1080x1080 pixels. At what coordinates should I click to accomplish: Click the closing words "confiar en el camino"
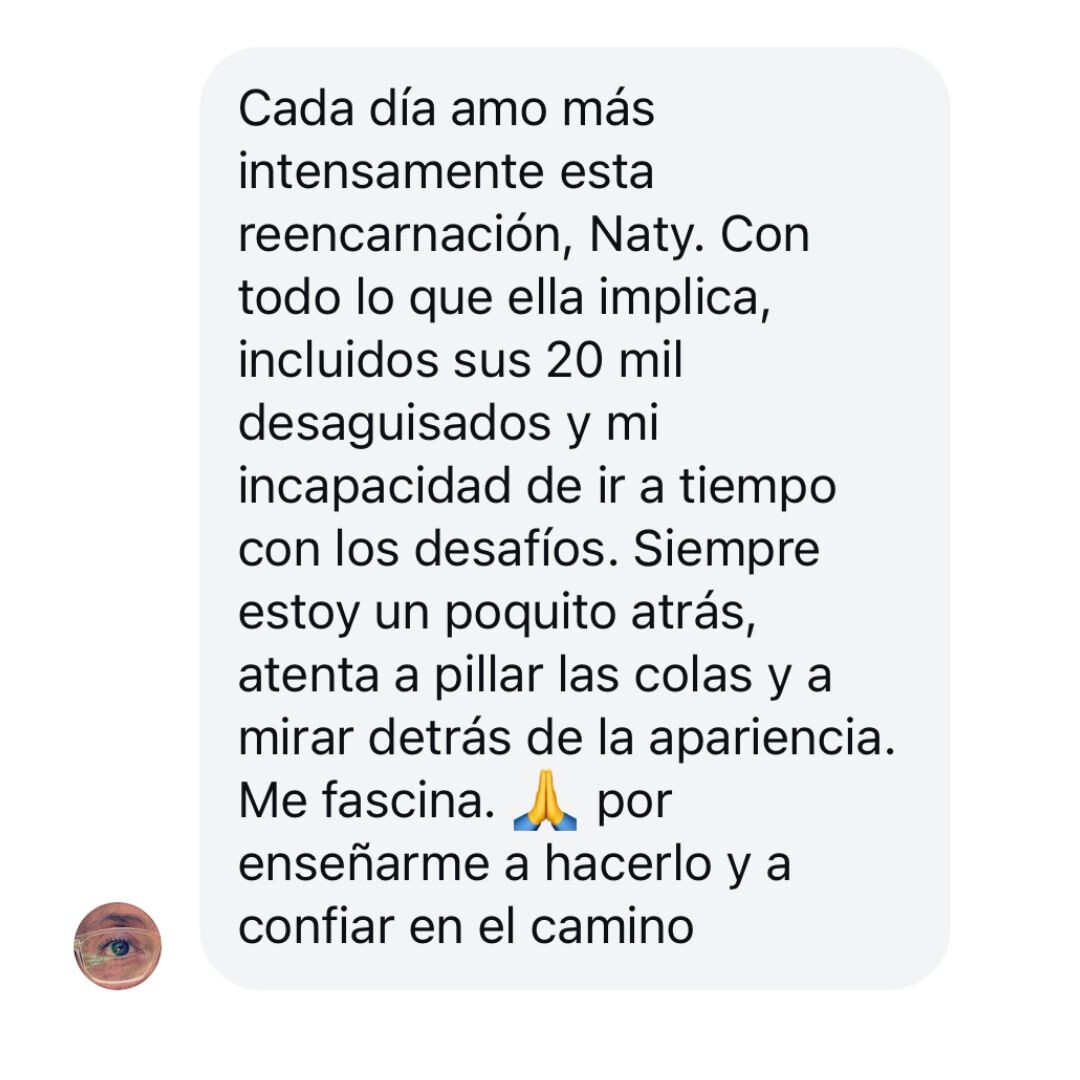point(466,928)
